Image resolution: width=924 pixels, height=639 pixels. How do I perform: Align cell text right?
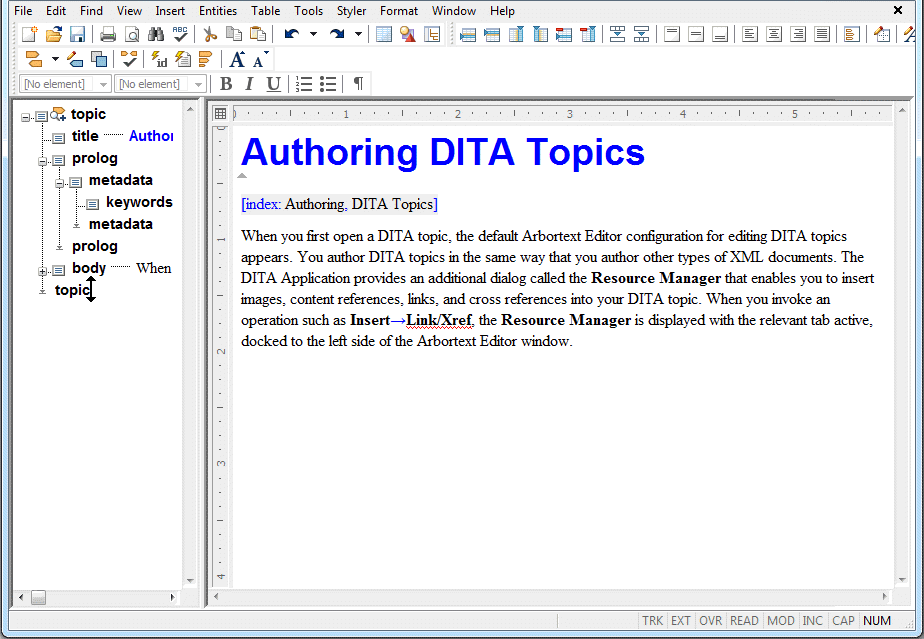798,34
